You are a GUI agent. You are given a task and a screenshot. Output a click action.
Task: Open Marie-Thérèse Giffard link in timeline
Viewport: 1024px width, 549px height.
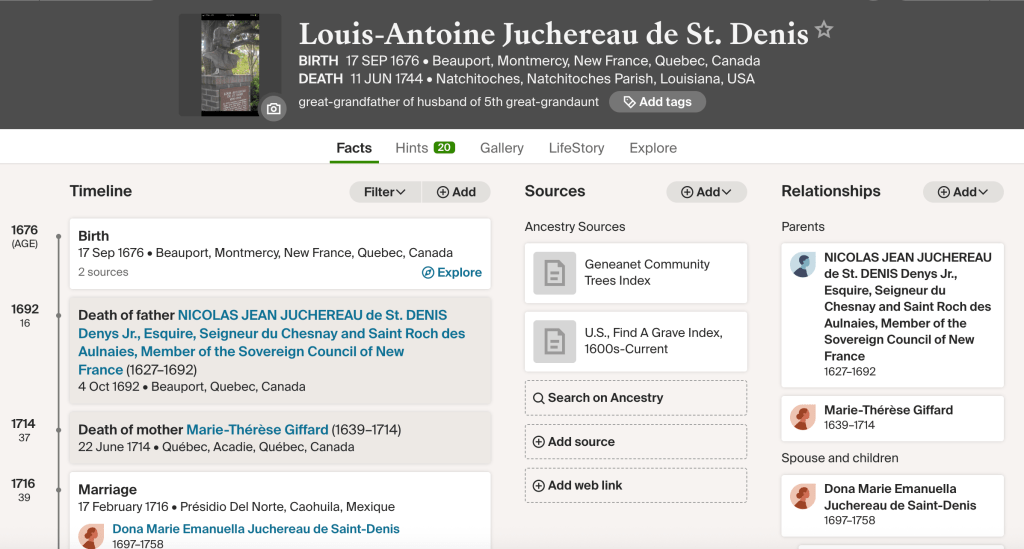click(x=257, y=430)
